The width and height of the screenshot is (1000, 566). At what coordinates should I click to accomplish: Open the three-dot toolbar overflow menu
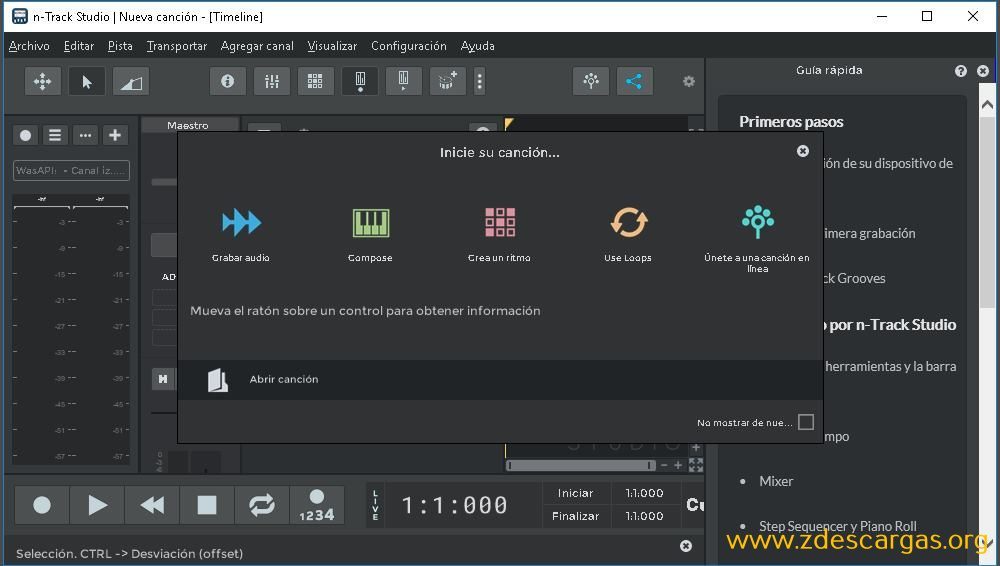click(x=480, y=81)
